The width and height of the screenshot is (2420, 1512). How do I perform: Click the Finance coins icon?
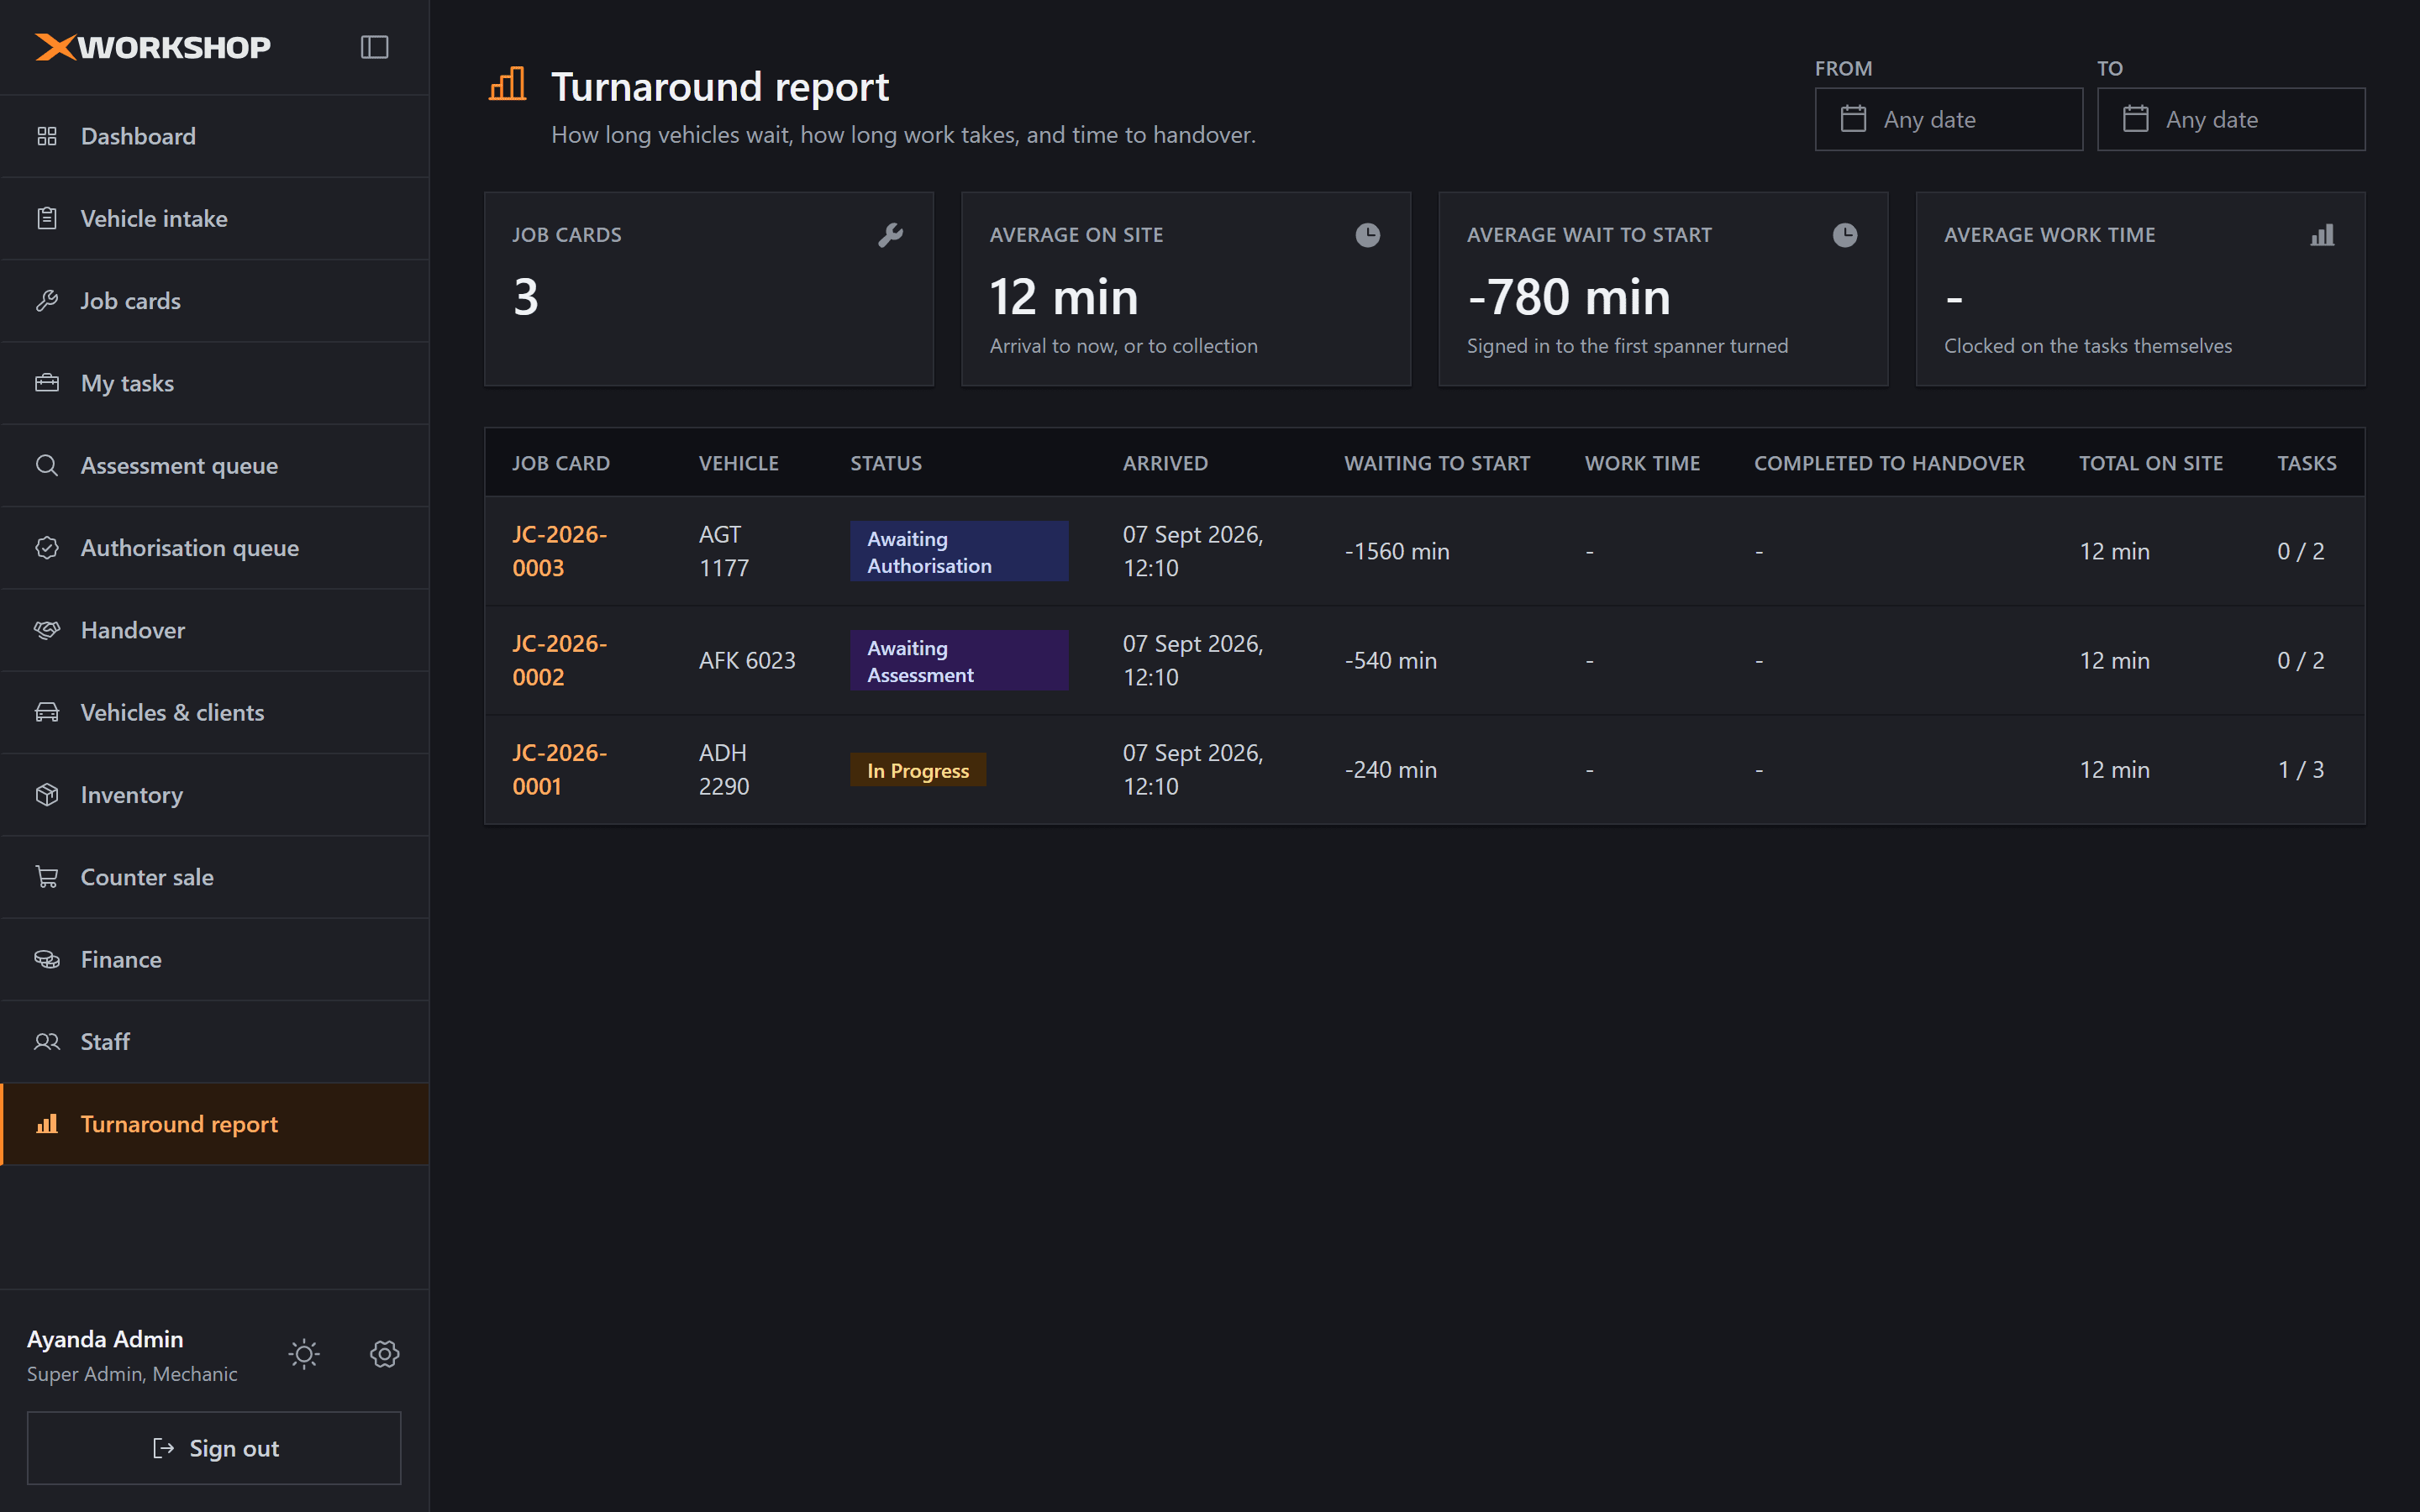click(x=47, y=959)
